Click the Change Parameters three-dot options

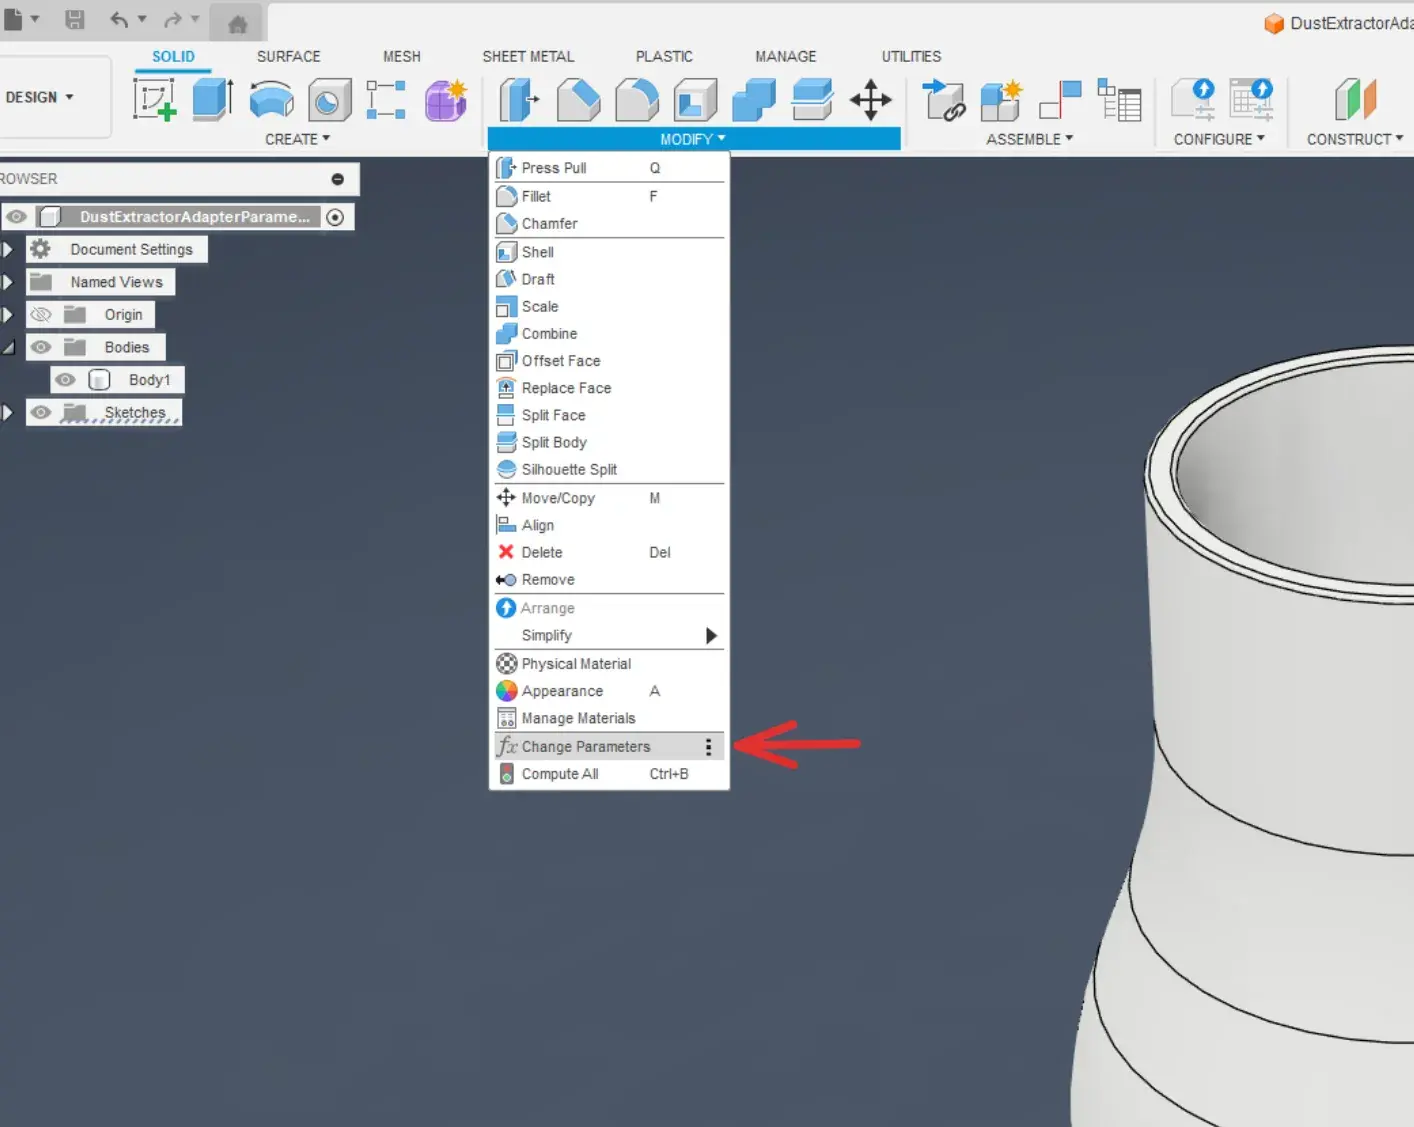(x=708, y=747)
